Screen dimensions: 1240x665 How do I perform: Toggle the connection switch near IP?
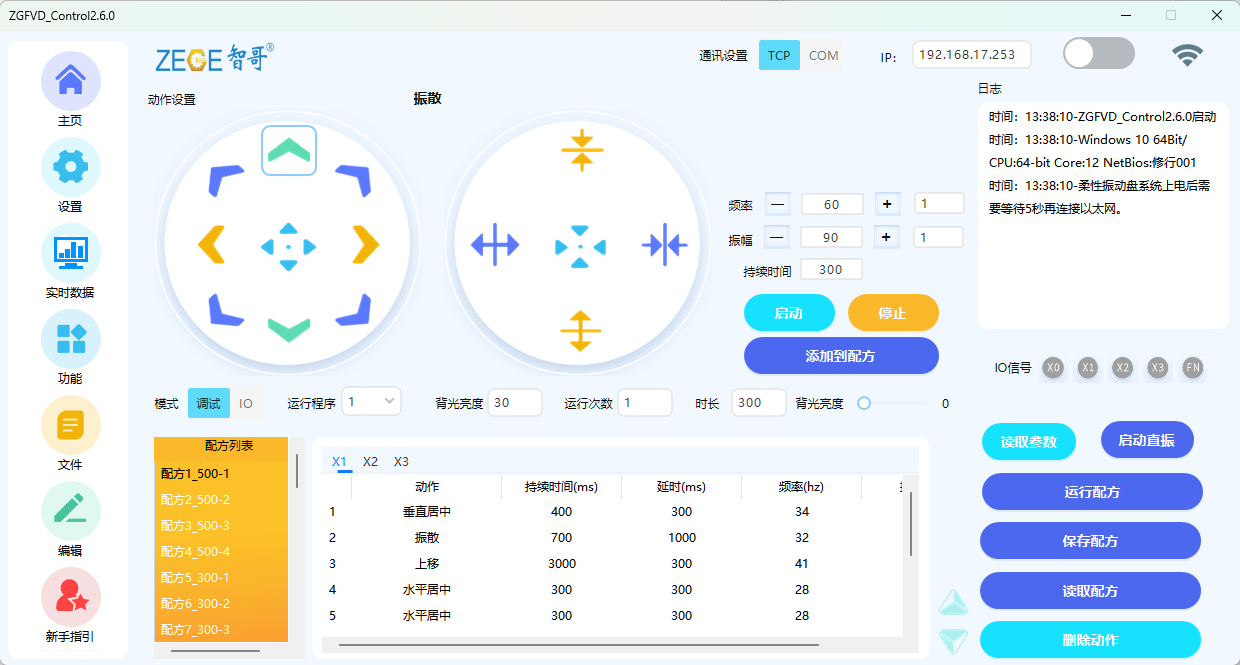click(1099, 53)
